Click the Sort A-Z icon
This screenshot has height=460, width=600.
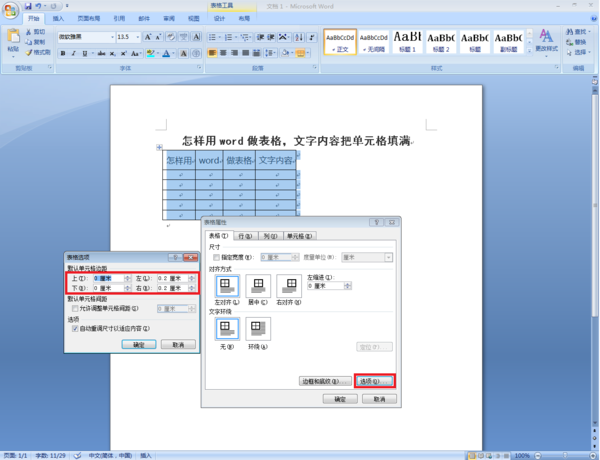[x=299, y=37]
